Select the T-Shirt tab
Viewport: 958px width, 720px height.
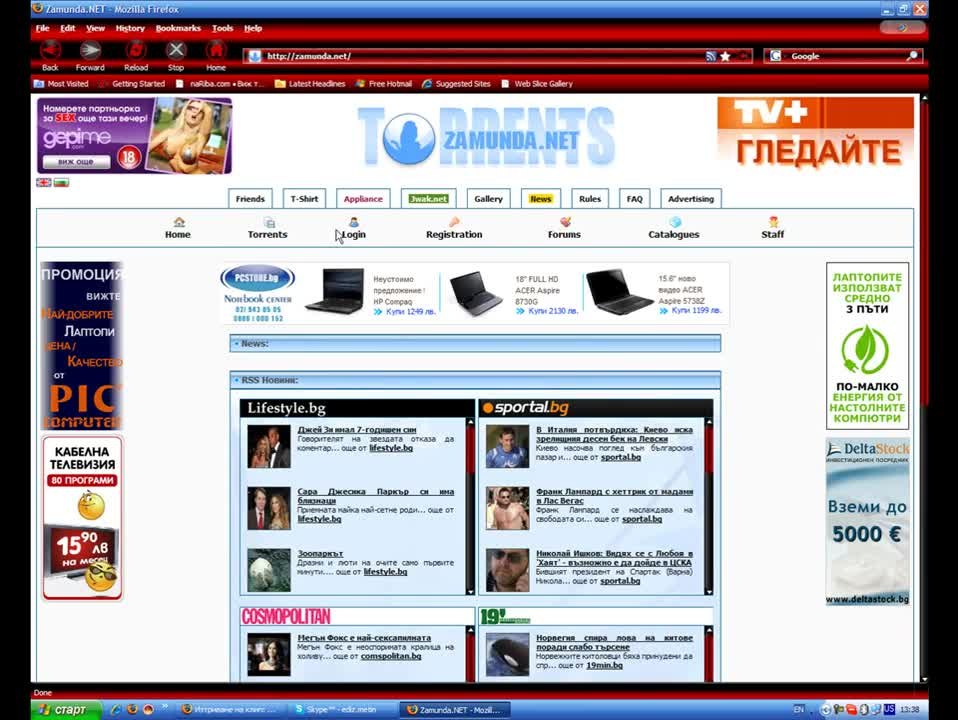point(304,199)
